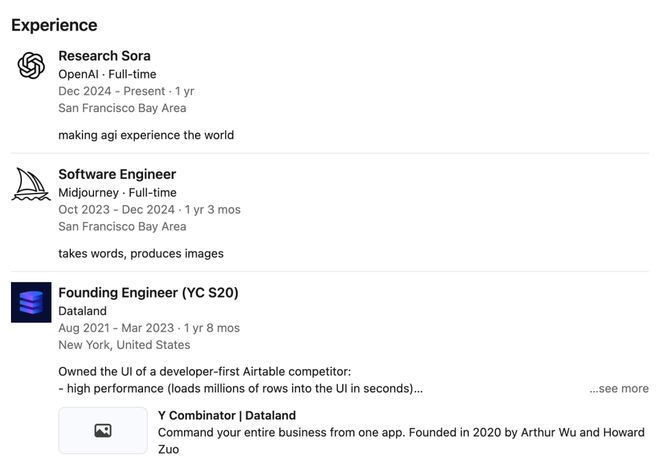Click the "Oct 2023 - Dec 2024" date line

[149, 209]
